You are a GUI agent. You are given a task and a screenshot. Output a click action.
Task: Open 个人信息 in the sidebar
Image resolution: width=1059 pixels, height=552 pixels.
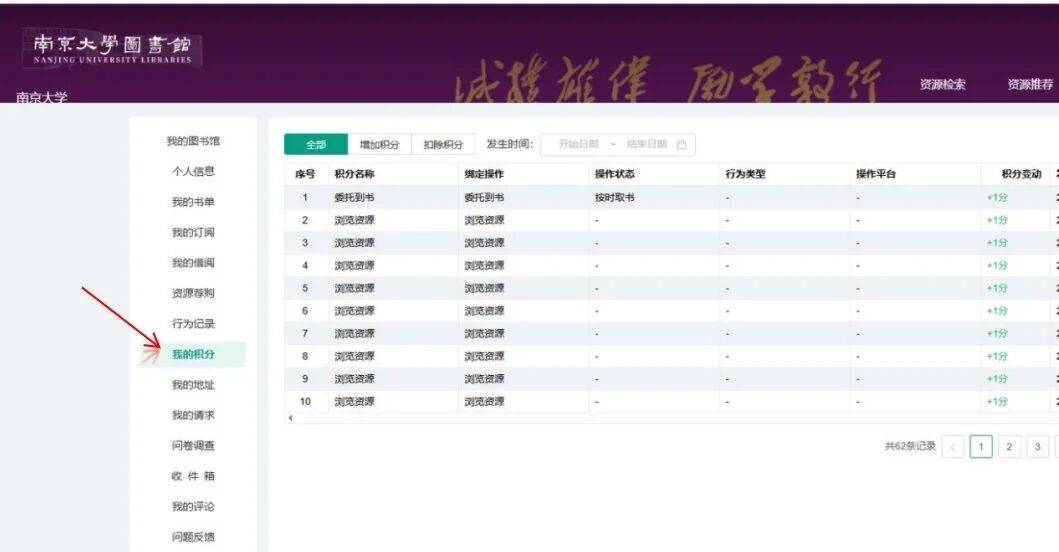point(193,171)
